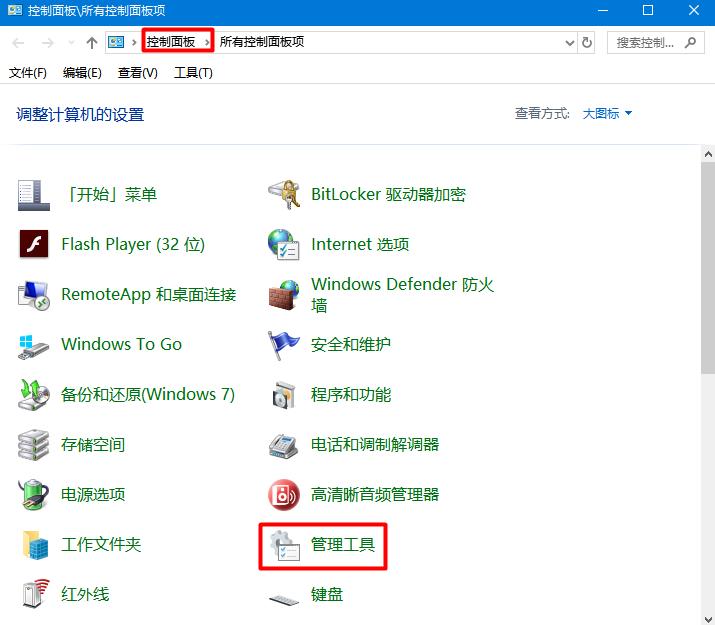This screenshot has width=715, height=625.
Task: Open the Flash Player (32 位) icon
Action: coord(34,244)
